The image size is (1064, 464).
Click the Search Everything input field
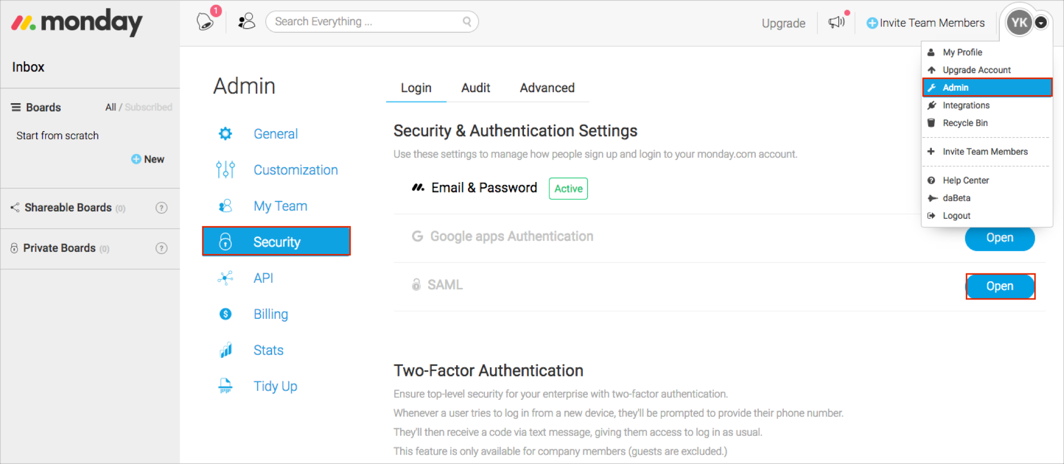(x=365, y=21)
